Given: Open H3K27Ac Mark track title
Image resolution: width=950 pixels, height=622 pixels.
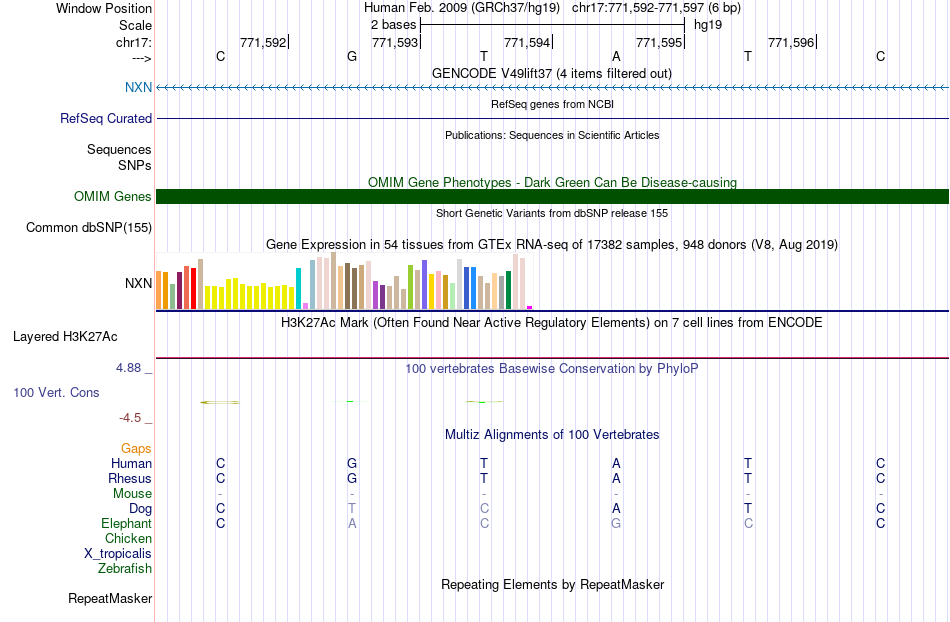Looking at the screenshot, I should point(551,322).
